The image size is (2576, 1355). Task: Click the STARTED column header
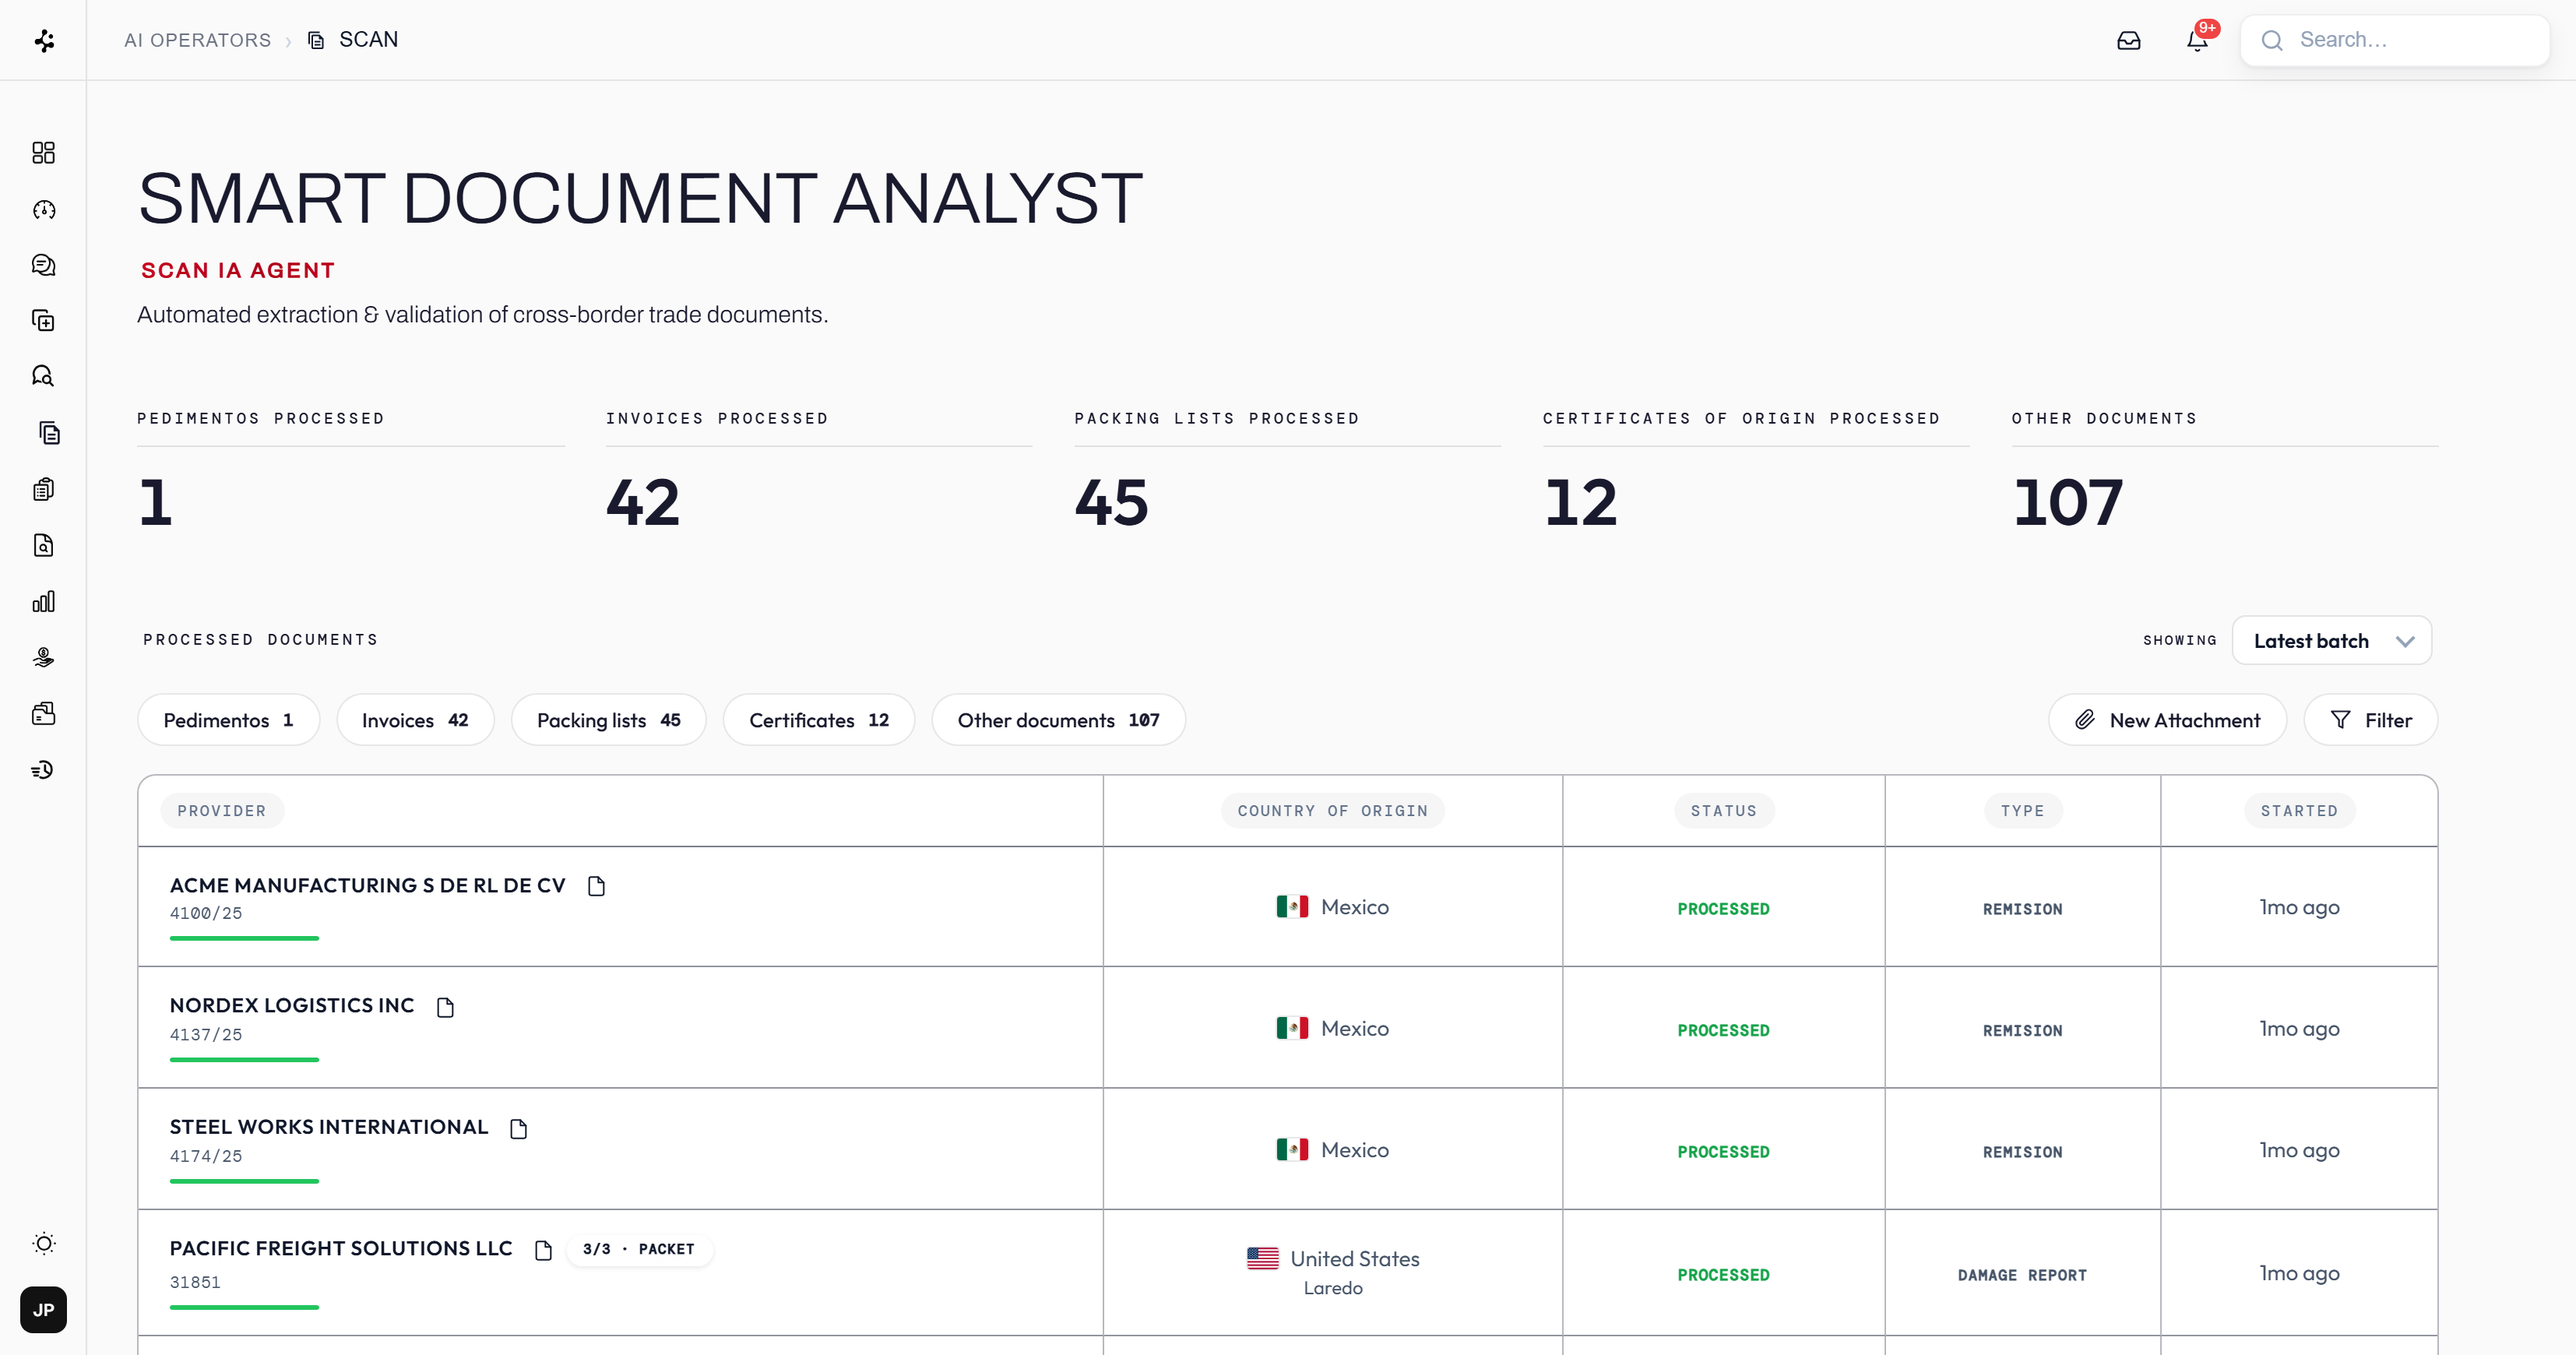point(2299,810)
